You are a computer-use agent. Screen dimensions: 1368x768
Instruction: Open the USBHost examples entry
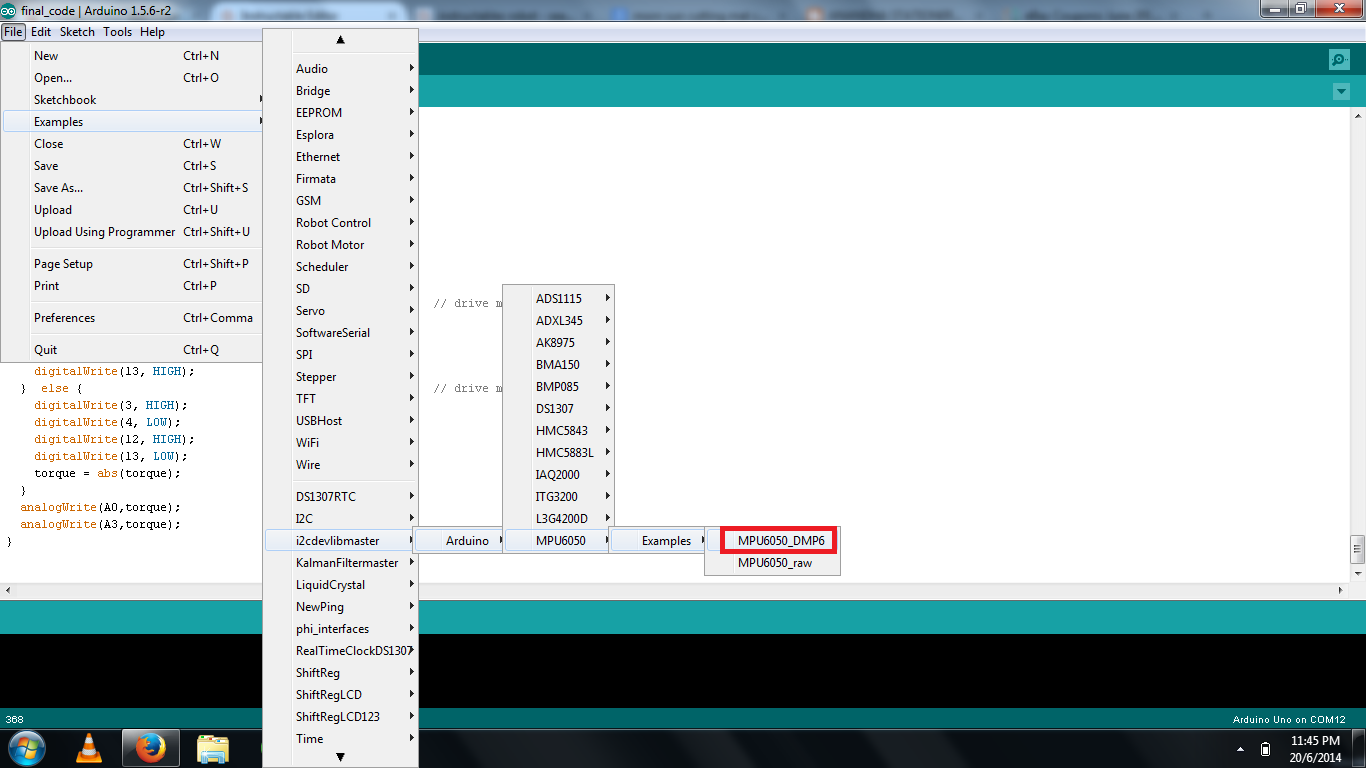(341, 421)
